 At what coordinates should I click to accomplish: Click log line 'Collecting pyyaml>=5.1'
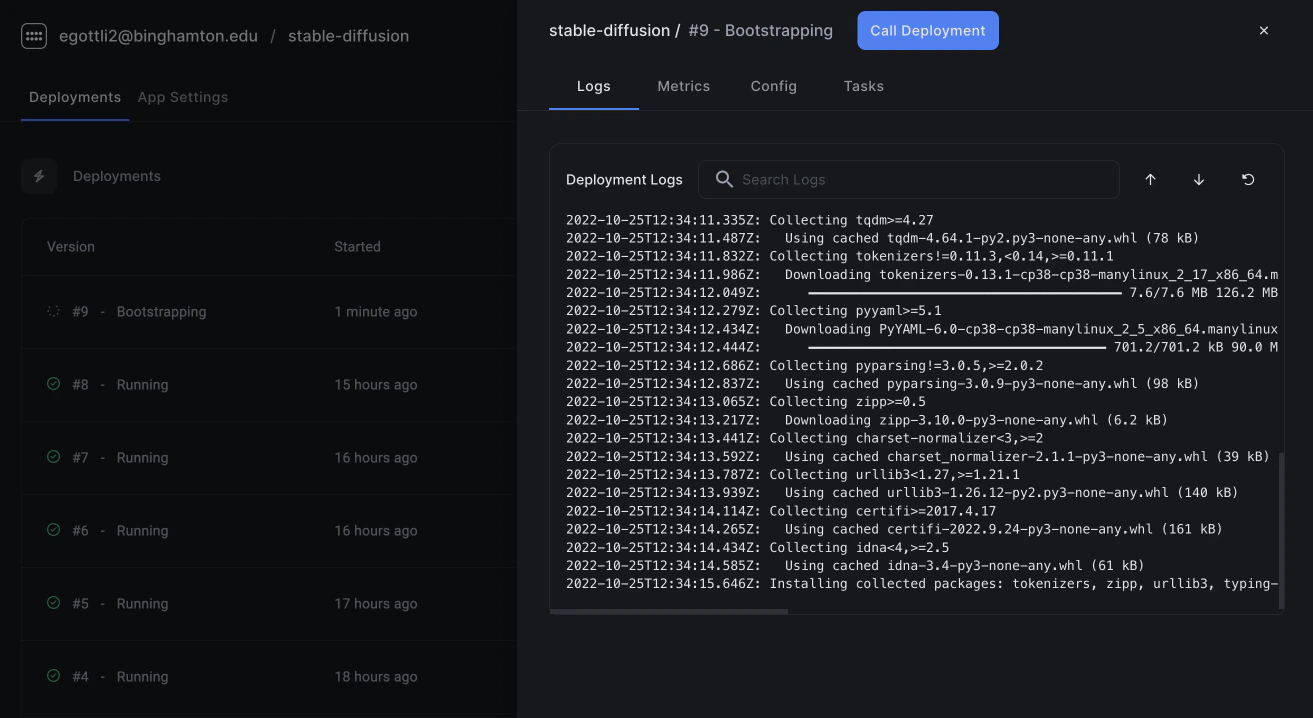pyautogui.click(x=754, y=311)
